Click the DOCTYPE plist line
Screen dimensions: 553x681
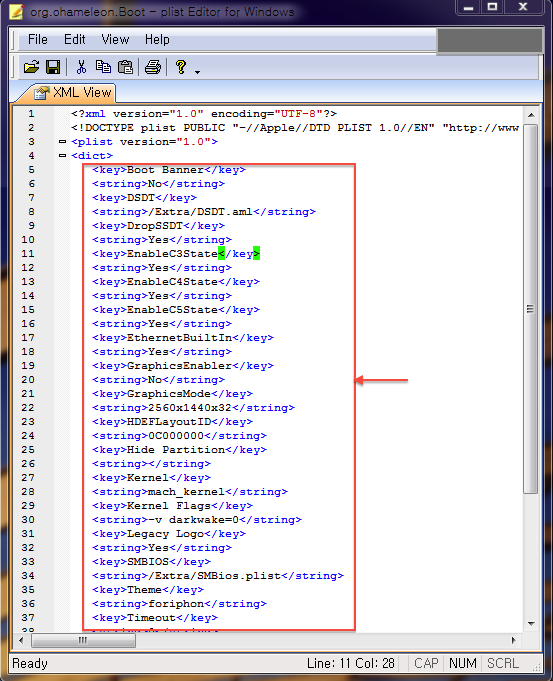tap(295, 128)
